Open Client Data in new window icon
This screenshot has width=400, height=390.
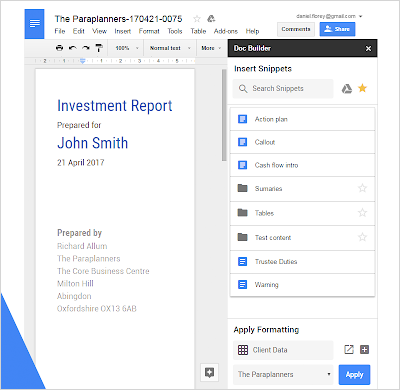349,350
